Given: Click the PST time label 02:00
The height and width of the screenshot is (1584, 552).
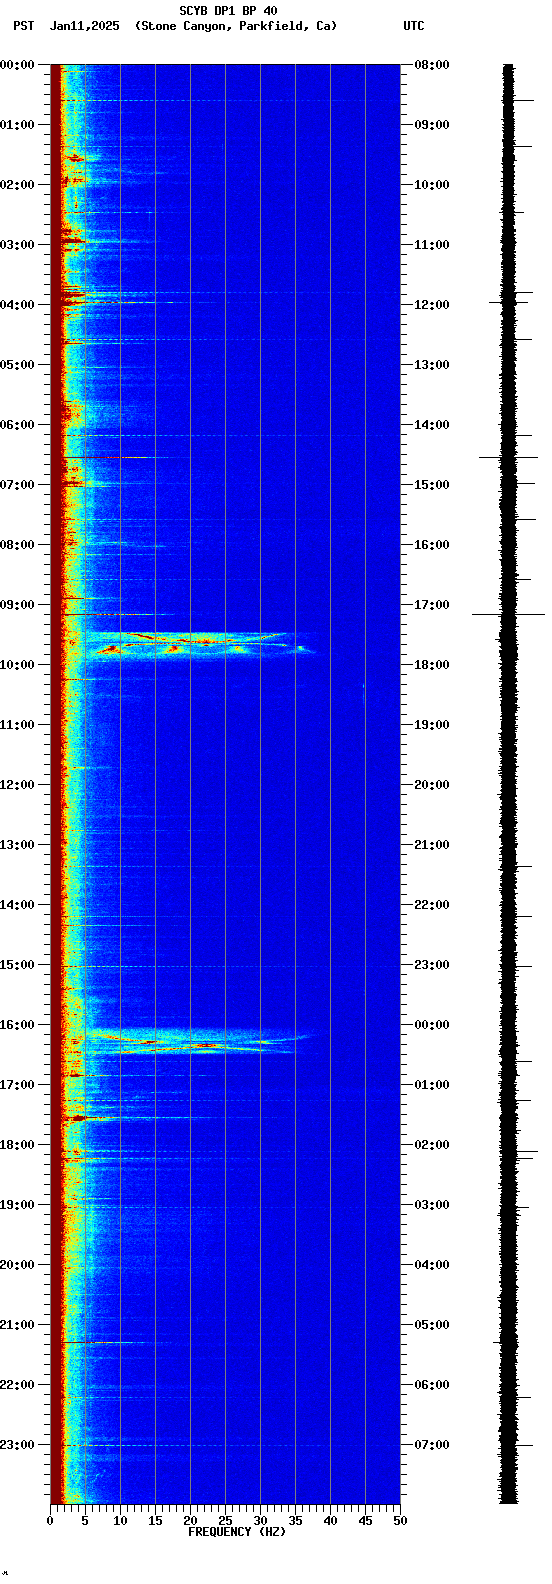Looking at the screenshot, I should pos(17,185).
